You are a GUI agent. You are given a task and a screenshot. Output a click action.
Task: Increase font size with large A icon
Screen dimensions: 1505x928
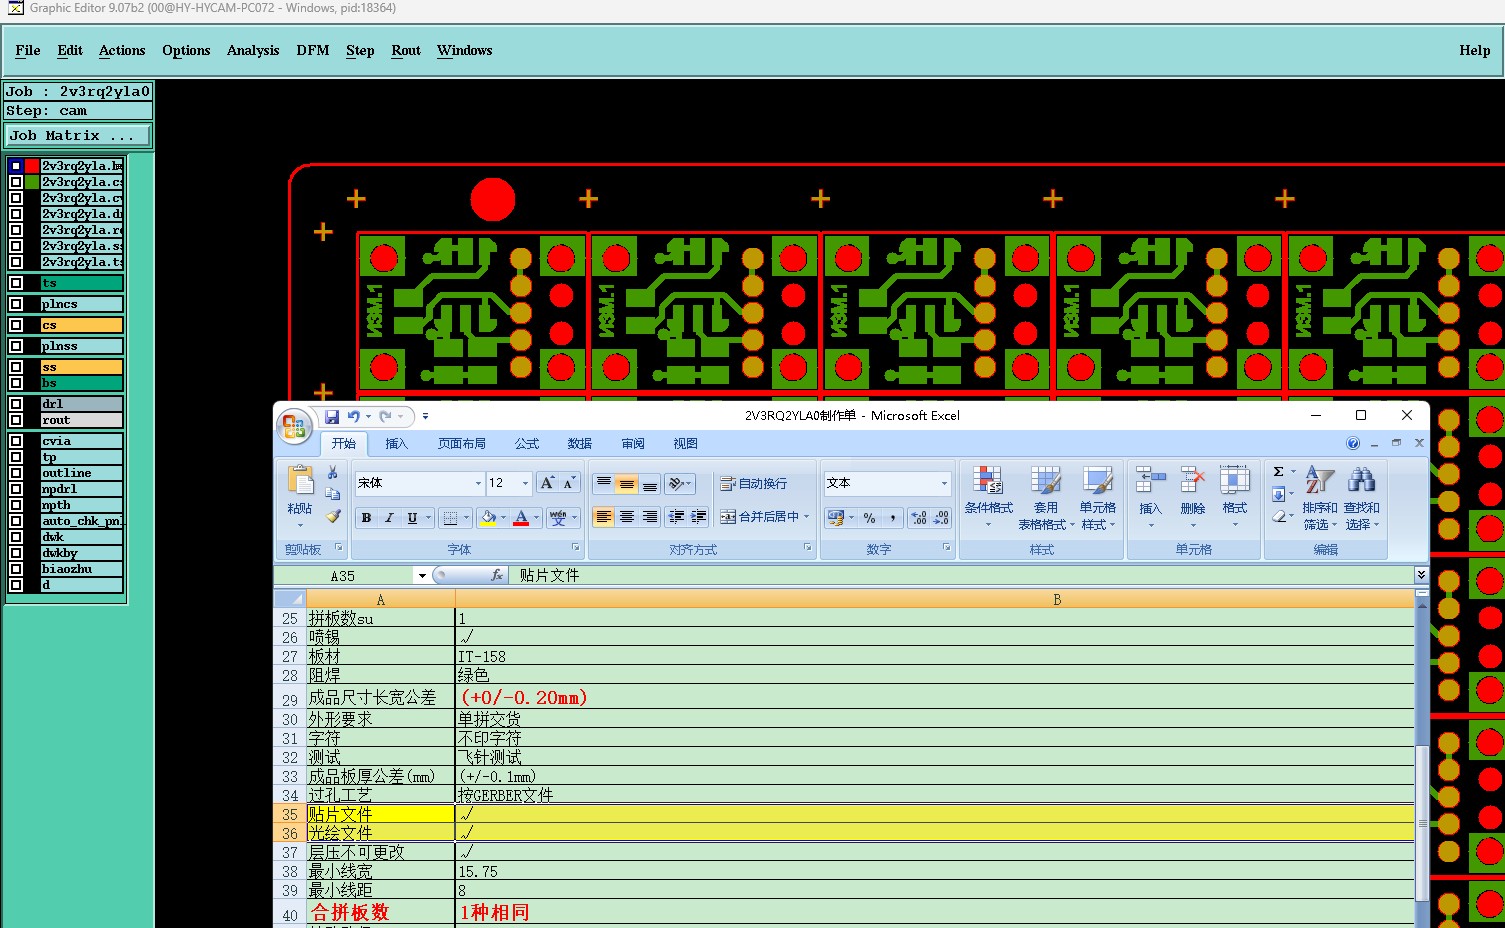click(x=547, y=483)
